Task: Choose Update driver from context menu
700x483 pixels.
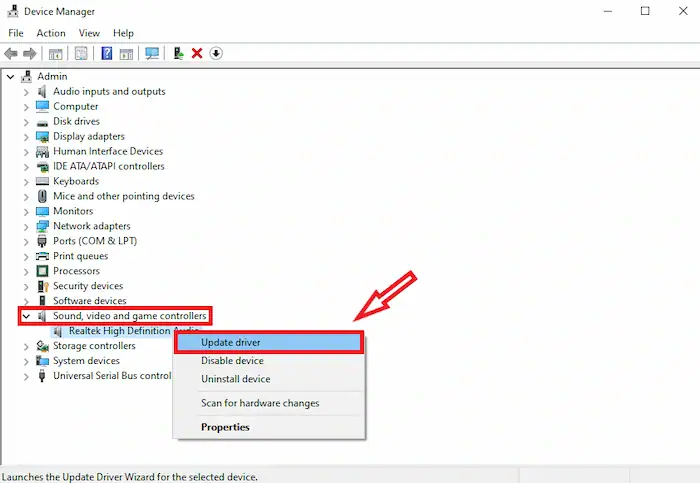Action: pyautogui.click(x=231, y=342)
